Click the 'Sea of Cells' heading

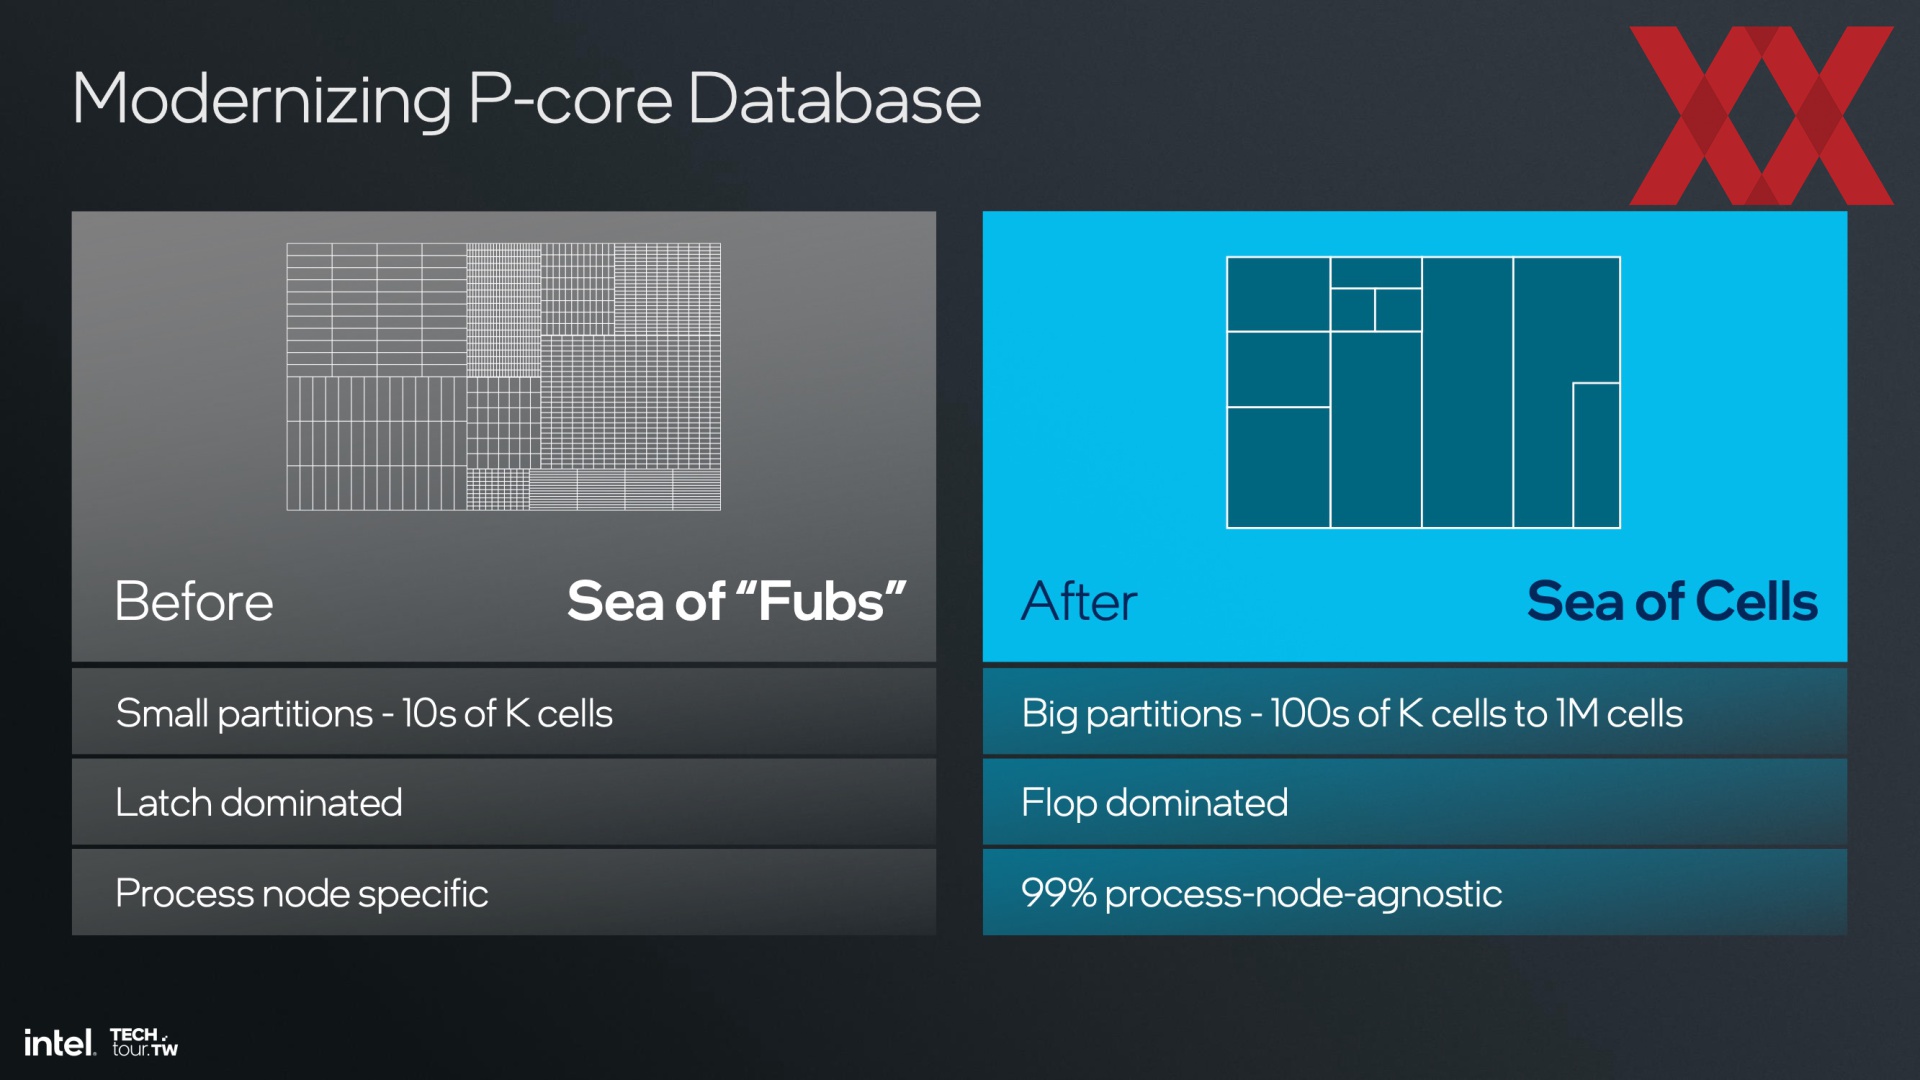[1672, 601]
